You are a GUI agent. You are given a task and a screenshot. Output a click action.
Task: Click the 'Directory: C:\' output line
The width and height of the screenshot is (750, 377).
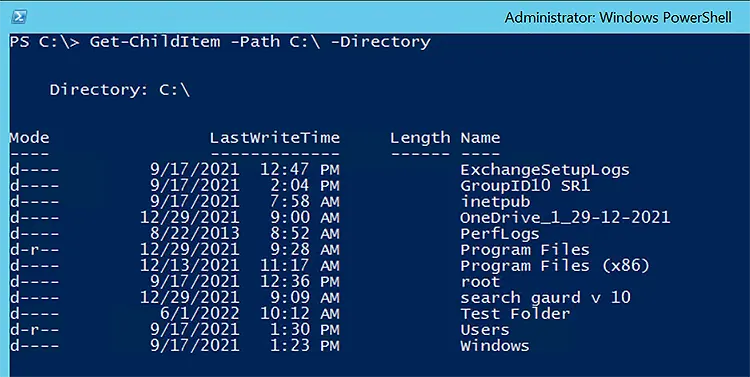[x=120, y=90]
